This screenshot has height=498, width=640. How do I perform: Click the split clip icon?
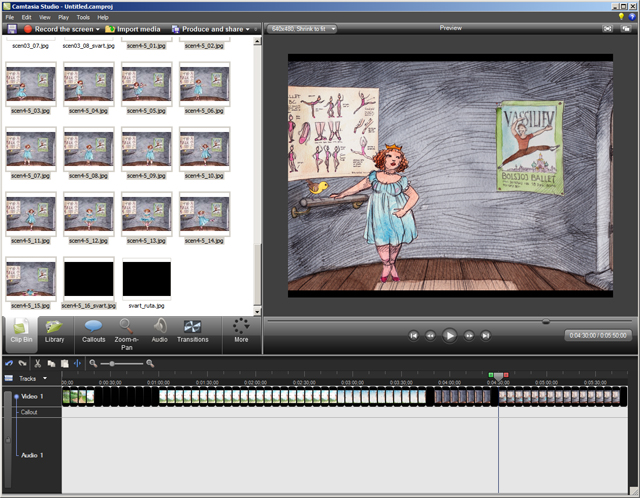78,363
